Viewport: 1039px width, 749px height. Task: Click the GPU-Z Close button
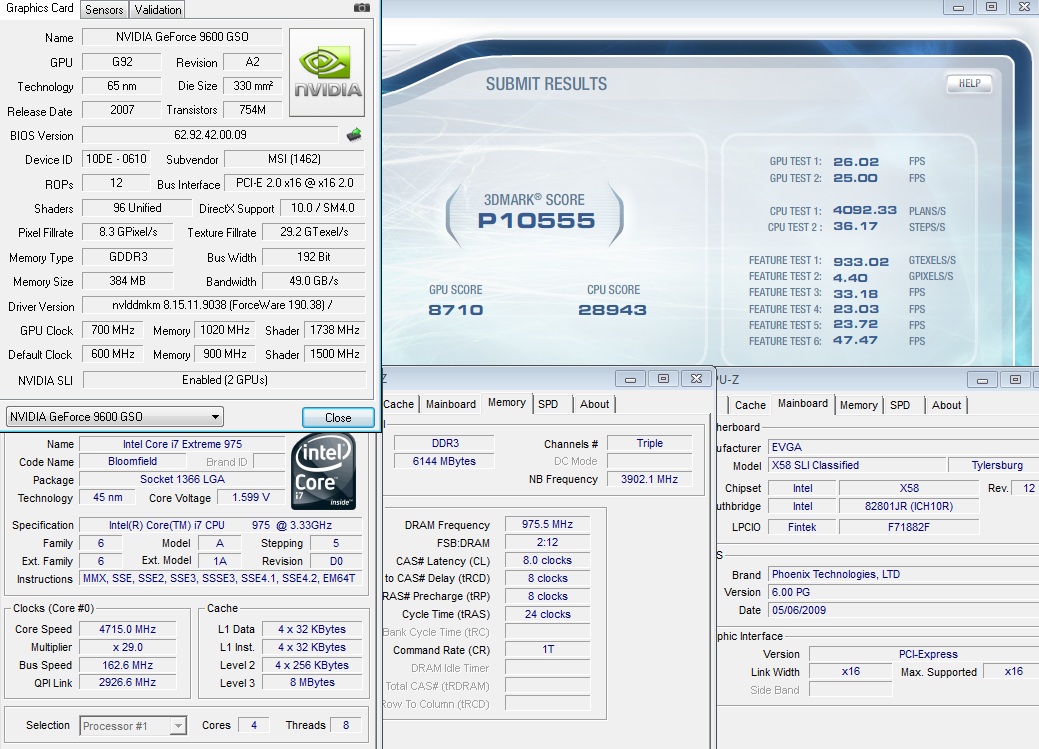click(338, 418)
